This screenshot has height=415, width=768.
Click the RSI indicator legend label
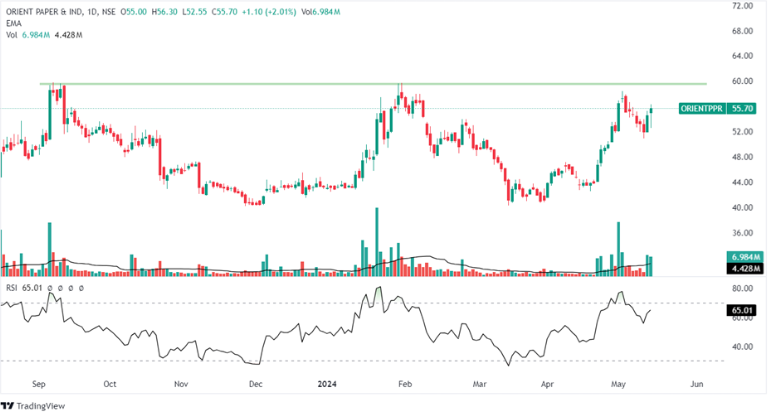click(10, 287)
